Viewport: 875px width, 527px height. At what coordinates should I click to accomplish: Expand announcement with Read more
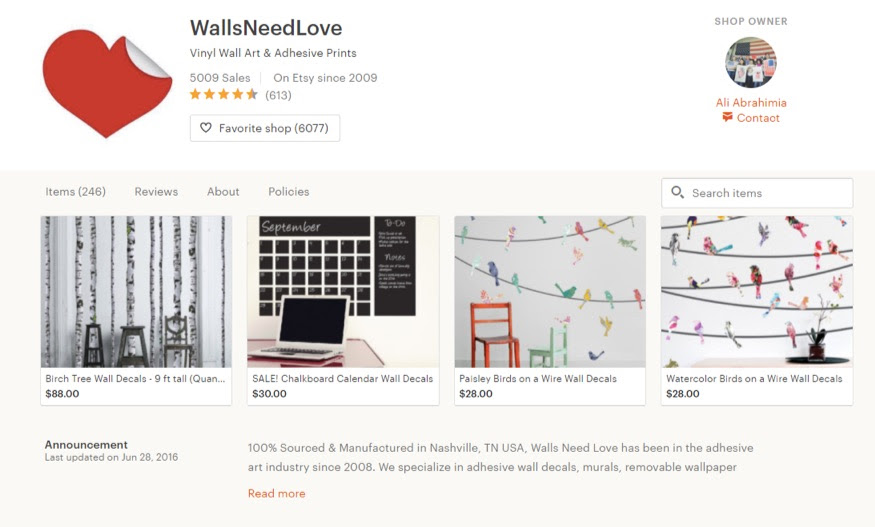[x=276, y=494]
